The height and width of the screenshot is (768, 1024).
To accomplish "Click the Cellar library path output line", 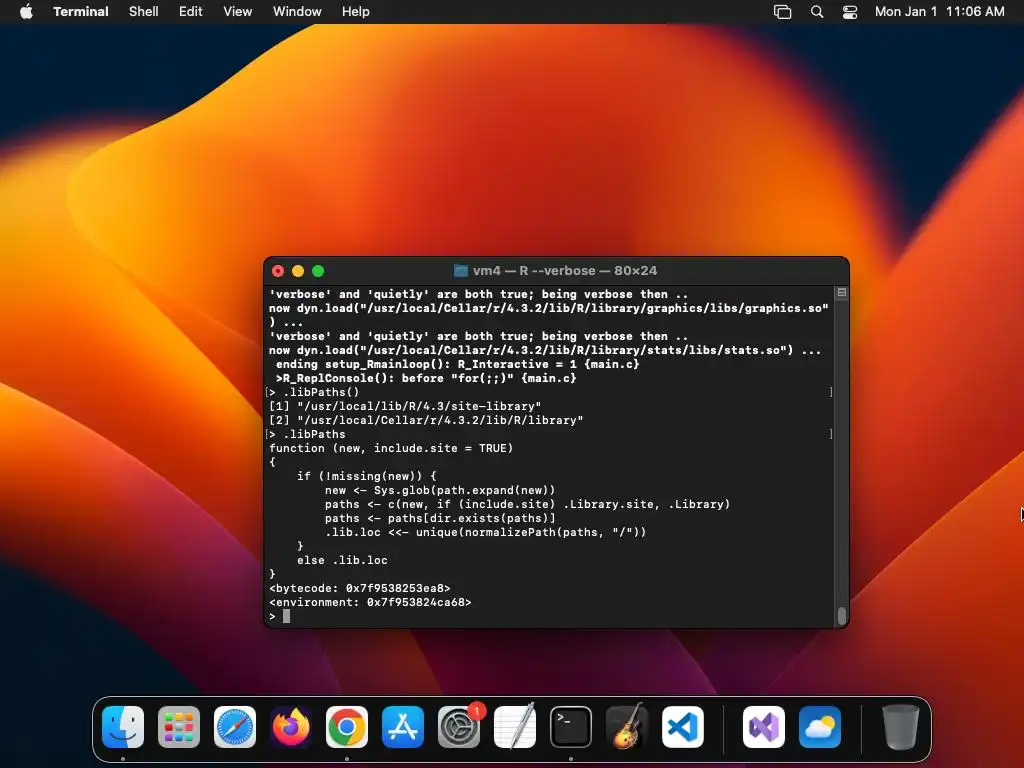I will 426,420.
